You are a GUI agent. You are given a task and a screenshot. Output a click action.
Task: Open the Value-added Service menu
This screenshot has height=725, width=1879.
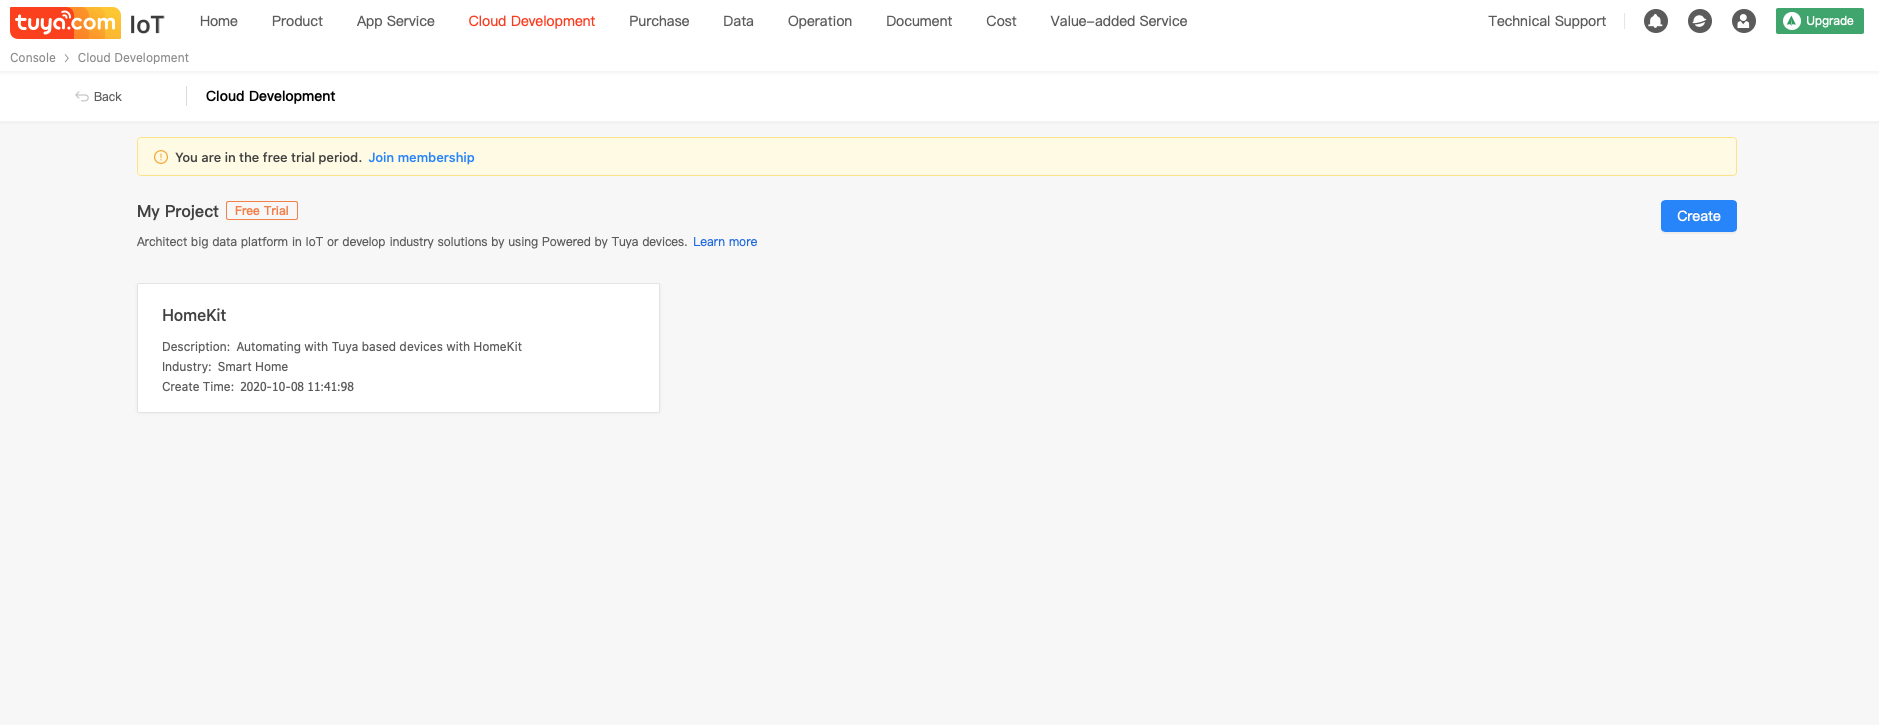[x=1119, y=21]
